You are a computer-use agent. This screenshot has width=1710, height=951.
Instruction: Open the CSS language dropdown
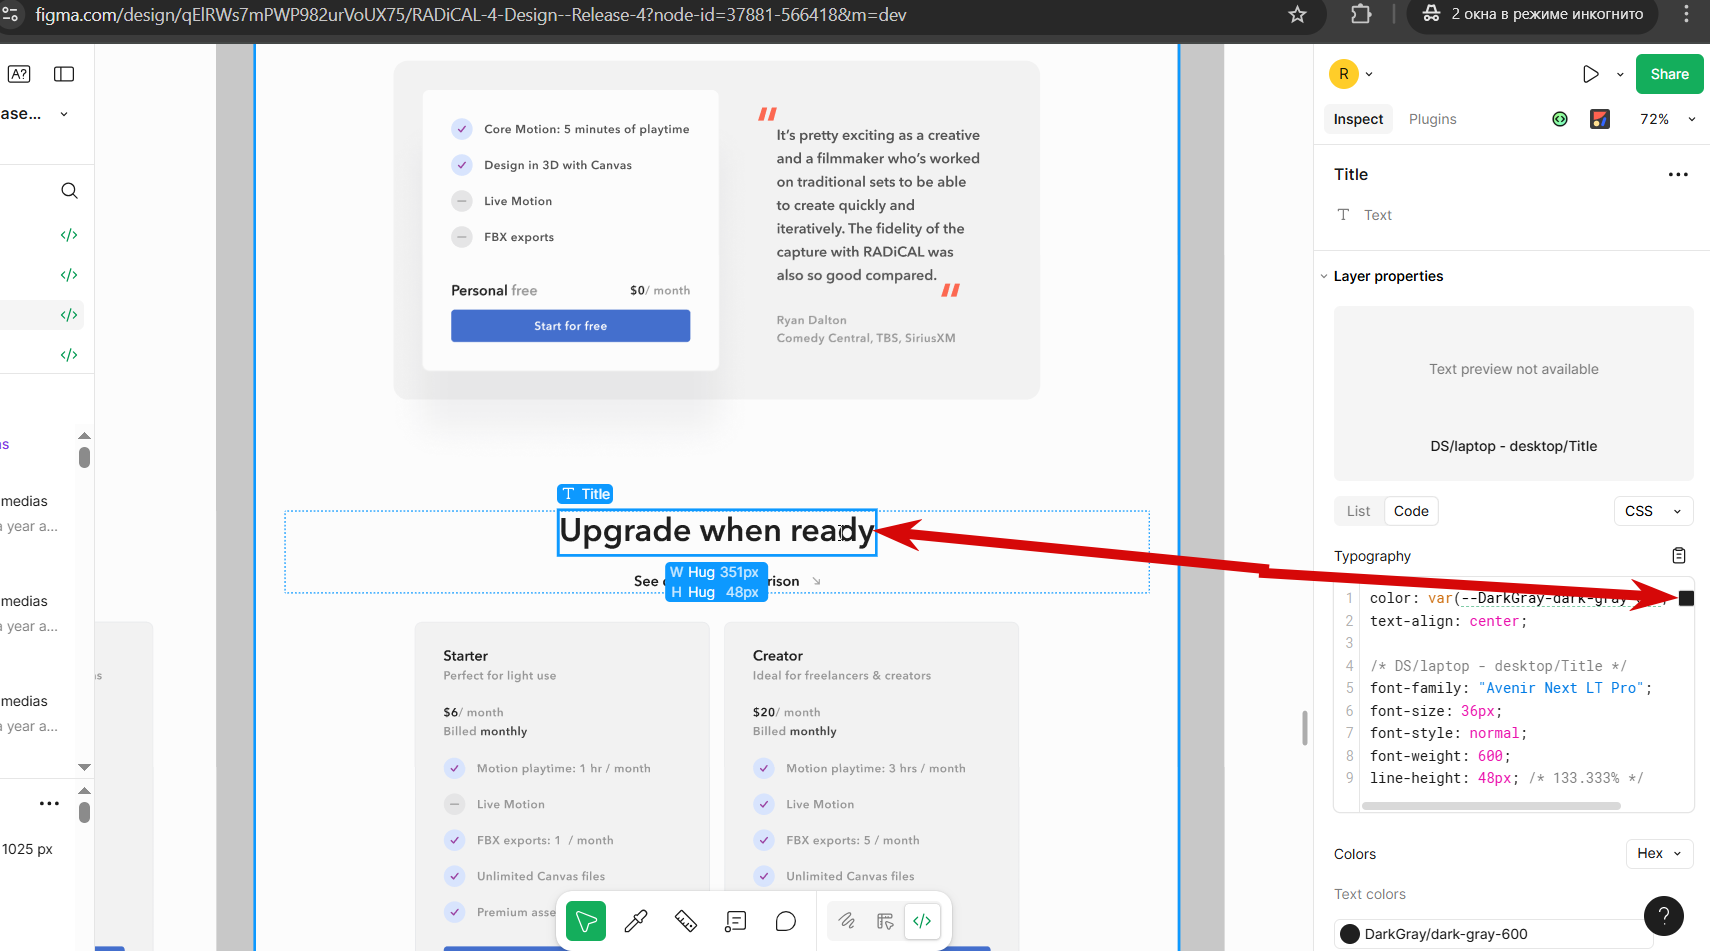click(x=1653, y=511)
